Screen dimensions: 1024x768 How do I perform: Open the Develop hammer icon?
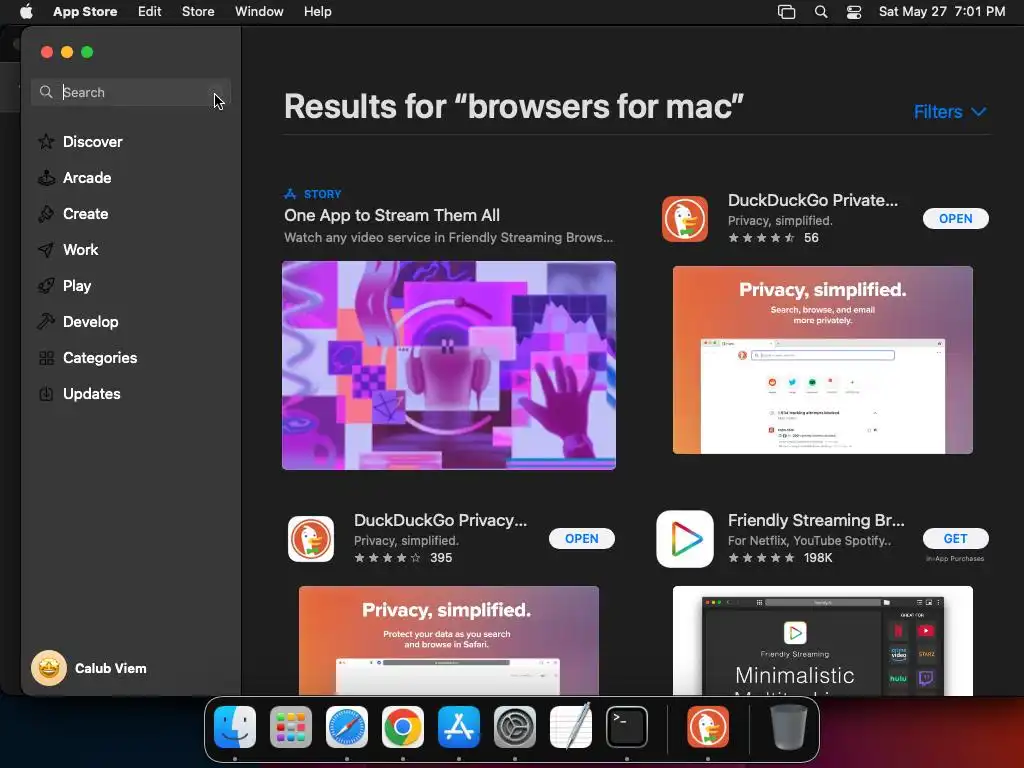46,321
